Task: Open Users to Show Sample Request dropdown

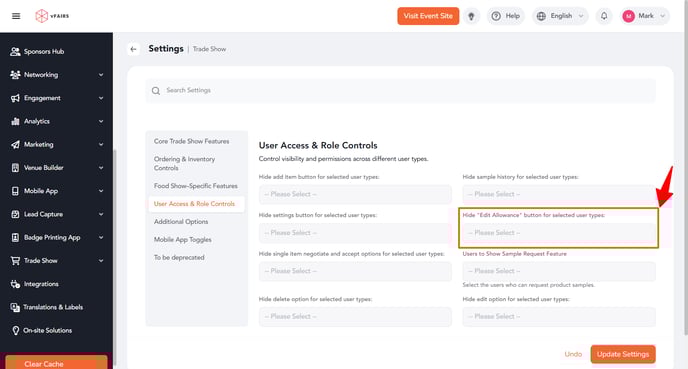Action: coord(559,271)
